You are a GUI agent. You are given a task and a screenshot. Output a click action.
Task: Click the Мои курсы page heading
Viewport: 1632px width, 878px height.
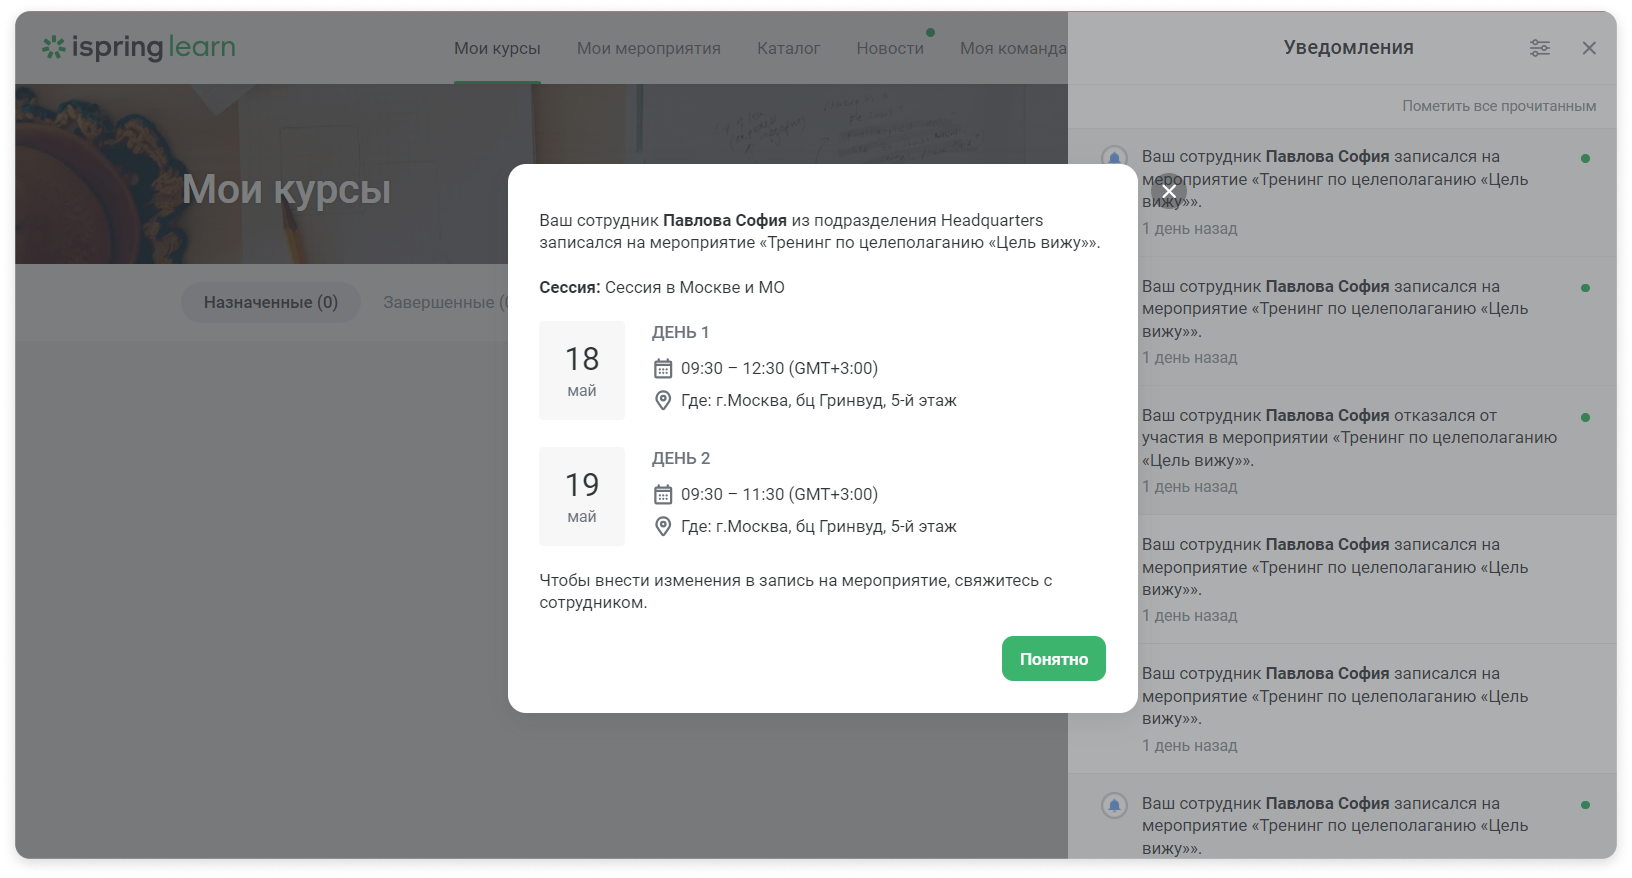coord(287,189)
